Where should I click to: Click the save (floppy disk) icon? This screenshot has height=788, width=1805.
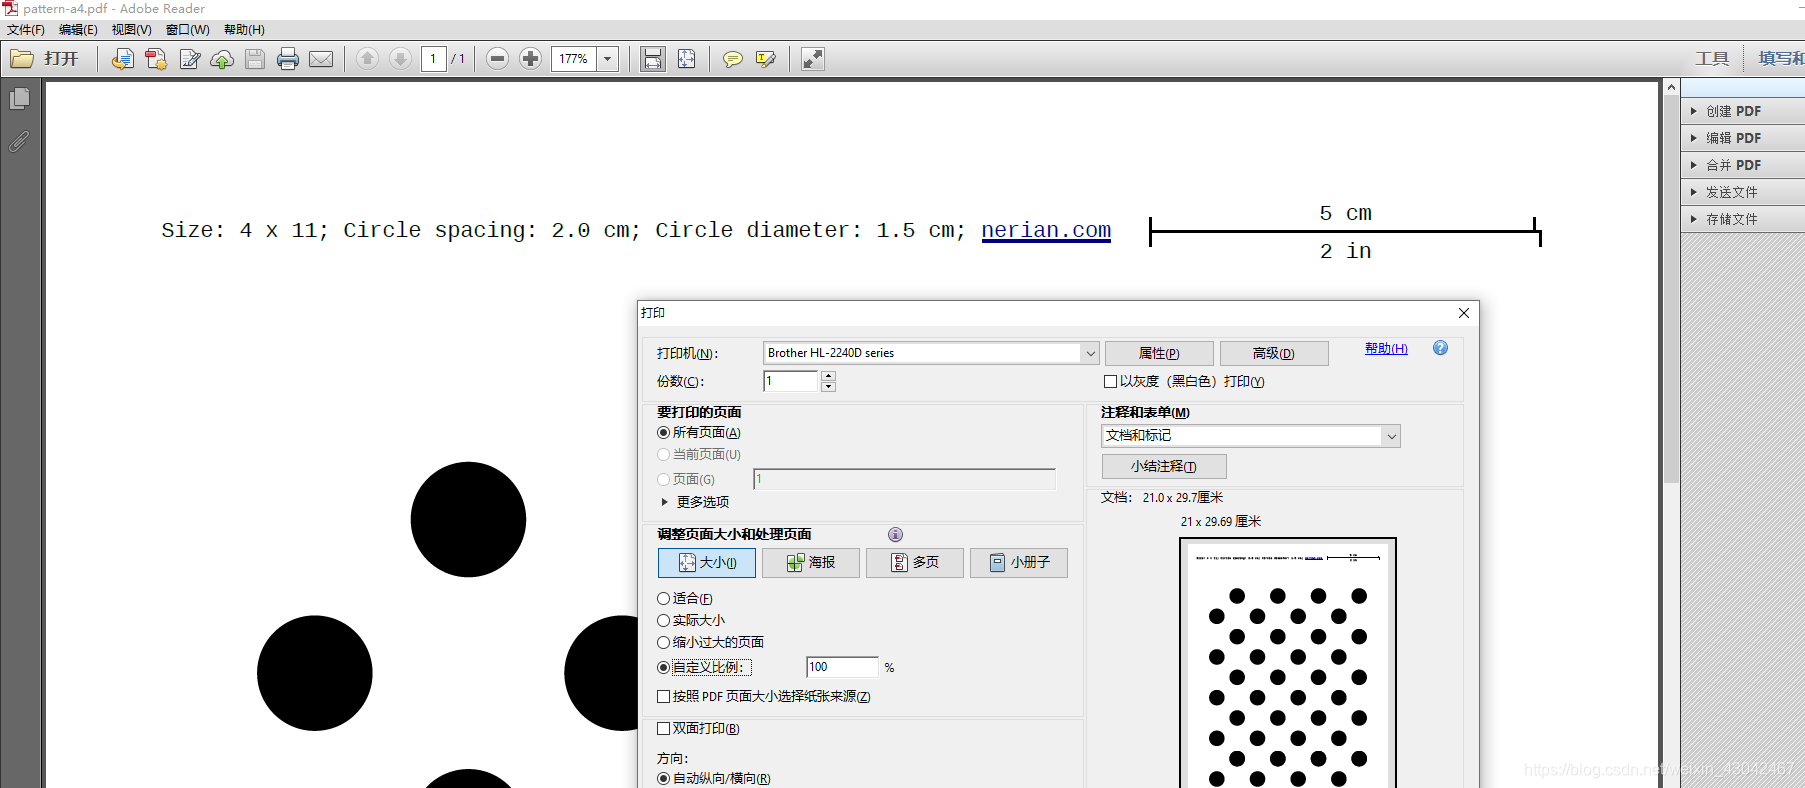point(255,59)
